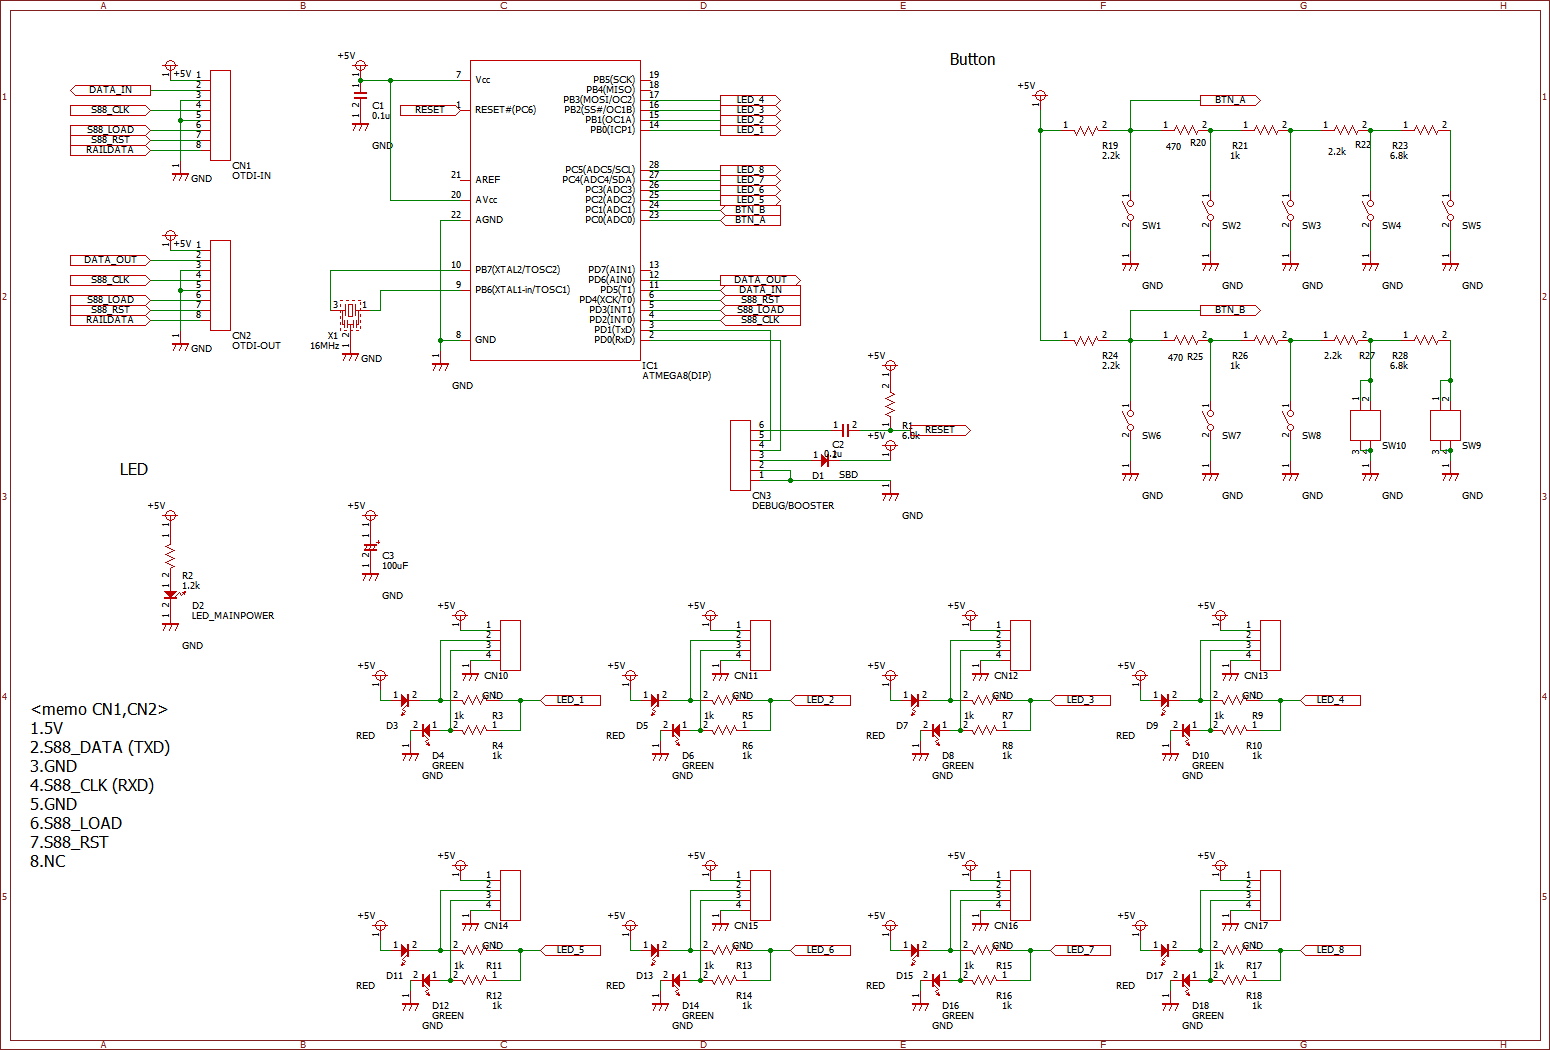
Task: Select the BTN_A net flag above SW1 row
Action: click(x=1230, y=100)
